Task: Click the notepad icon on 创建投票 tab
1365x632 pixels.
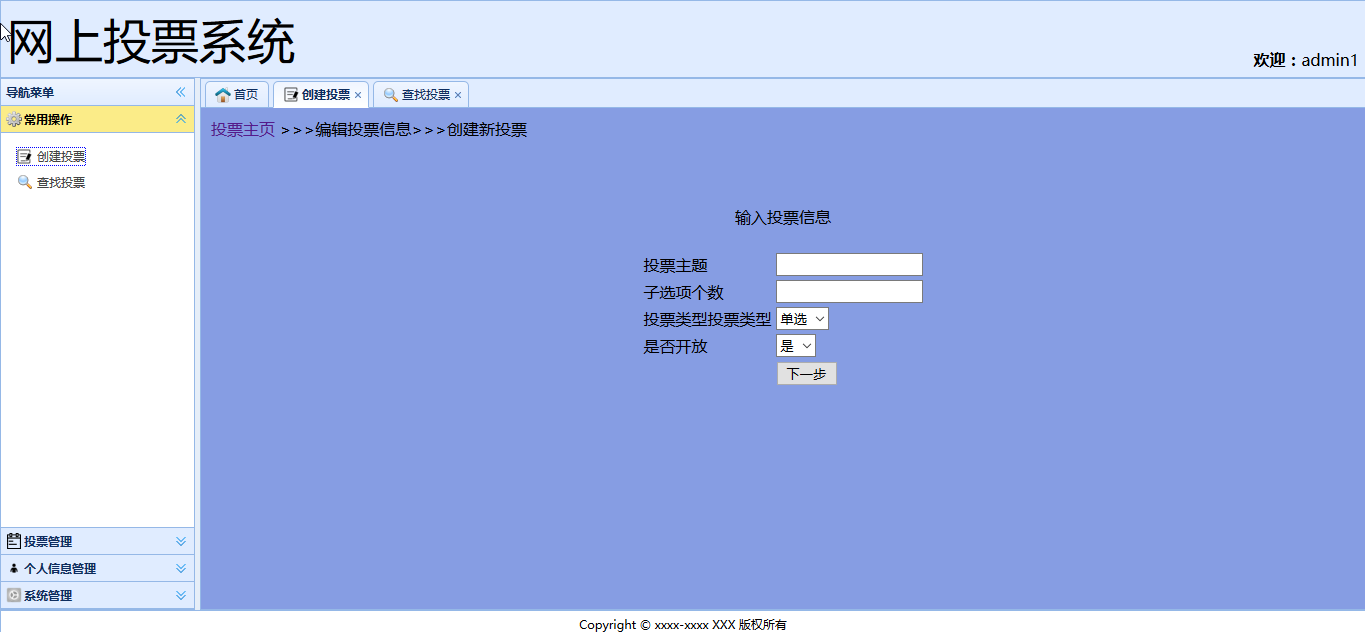Action: (291, 95)
